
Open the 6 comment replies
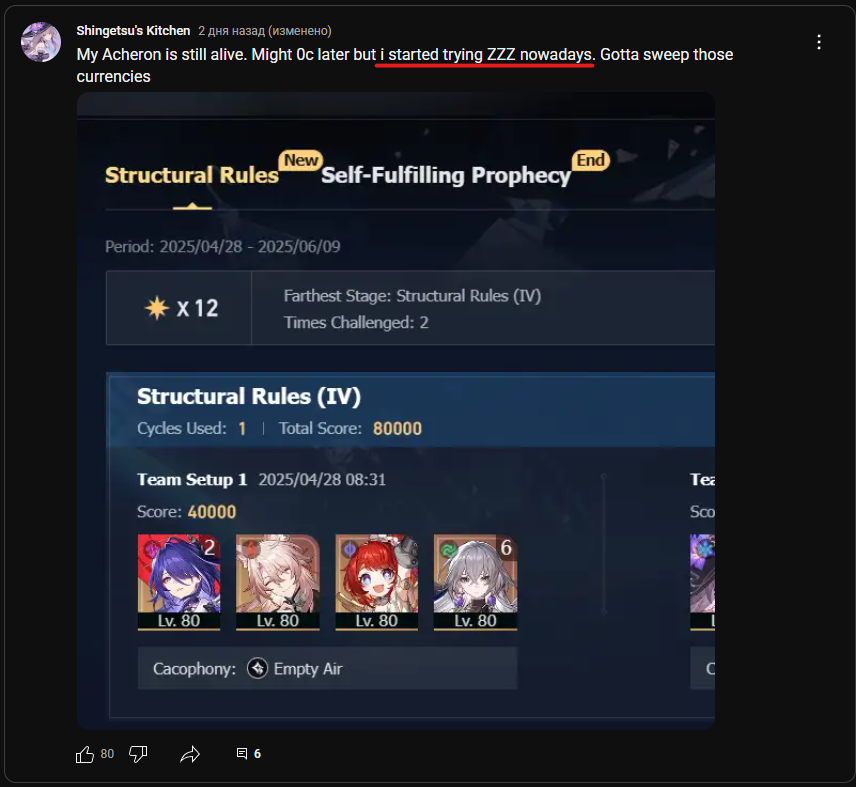tap(248, 754)
